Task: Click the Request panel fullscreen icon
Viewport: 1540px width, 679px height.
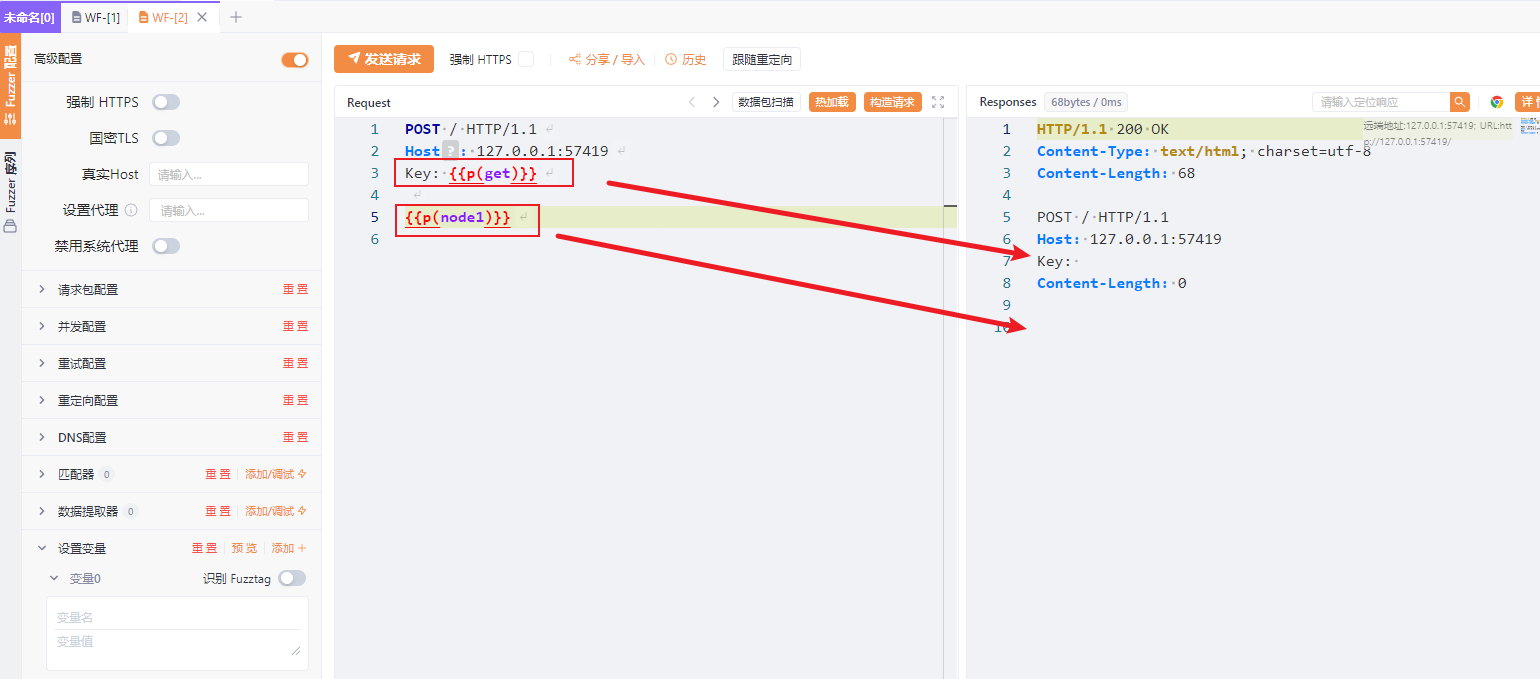Action: [x=937, y=102]
